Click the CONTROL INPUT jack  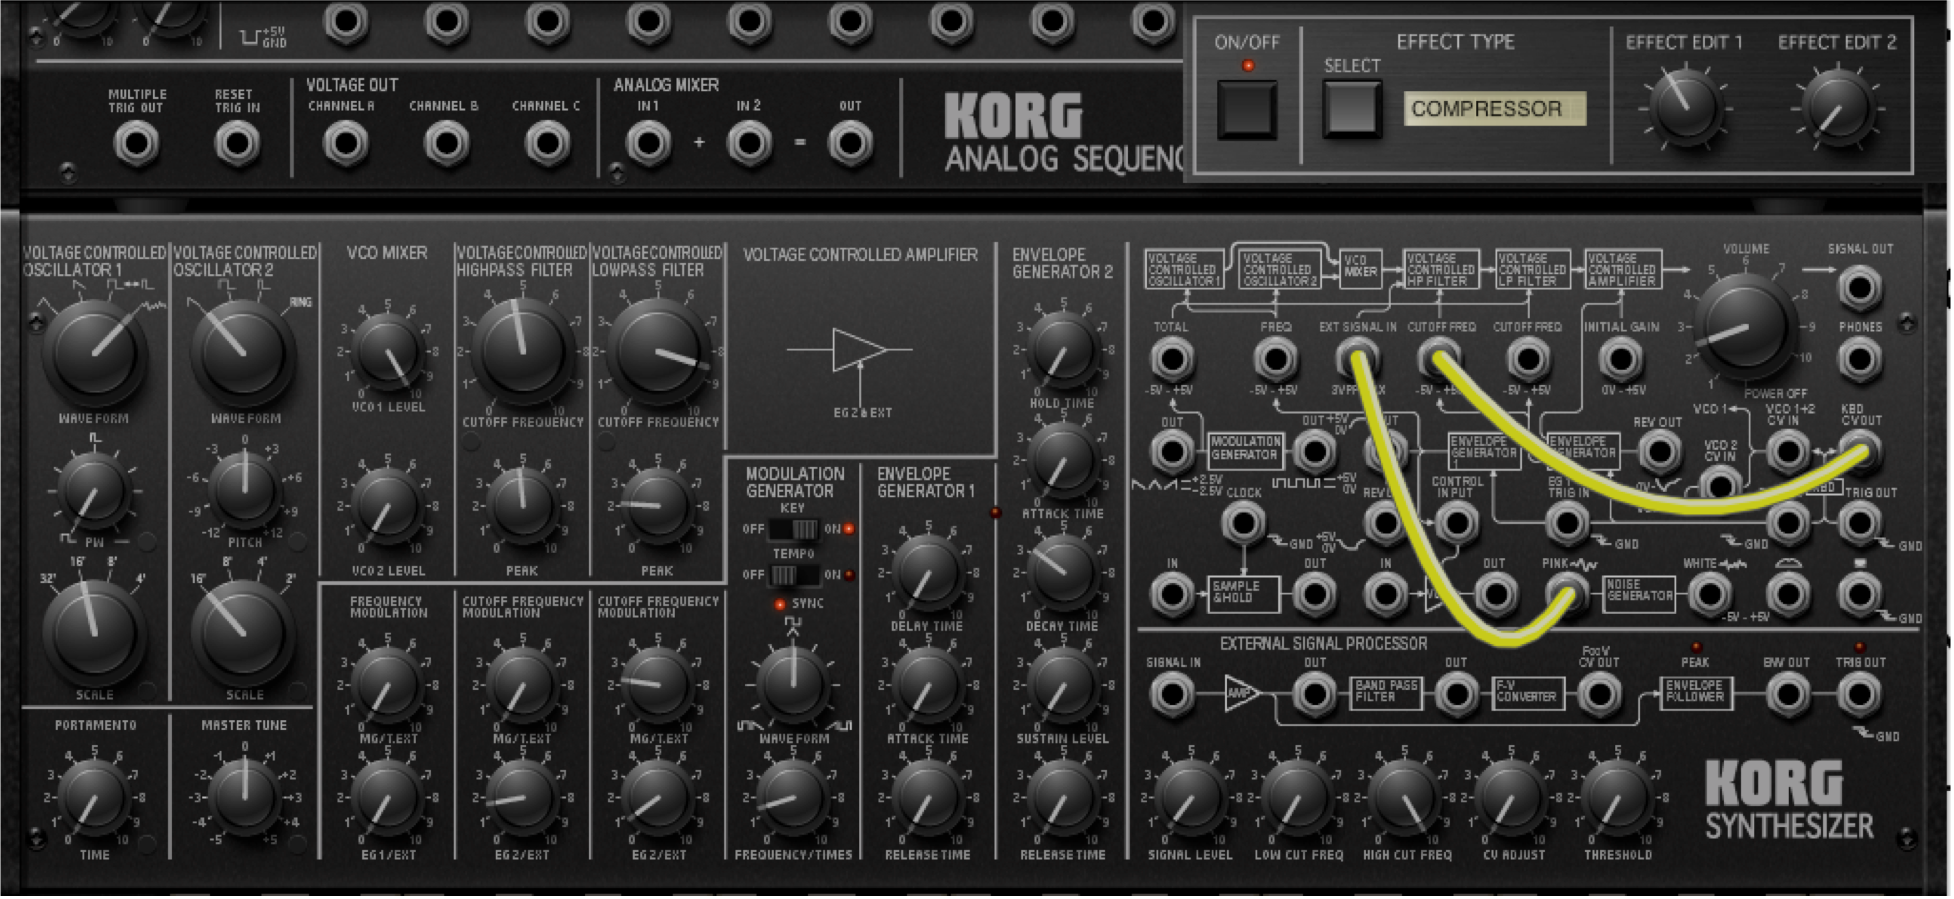(1457, 522)
